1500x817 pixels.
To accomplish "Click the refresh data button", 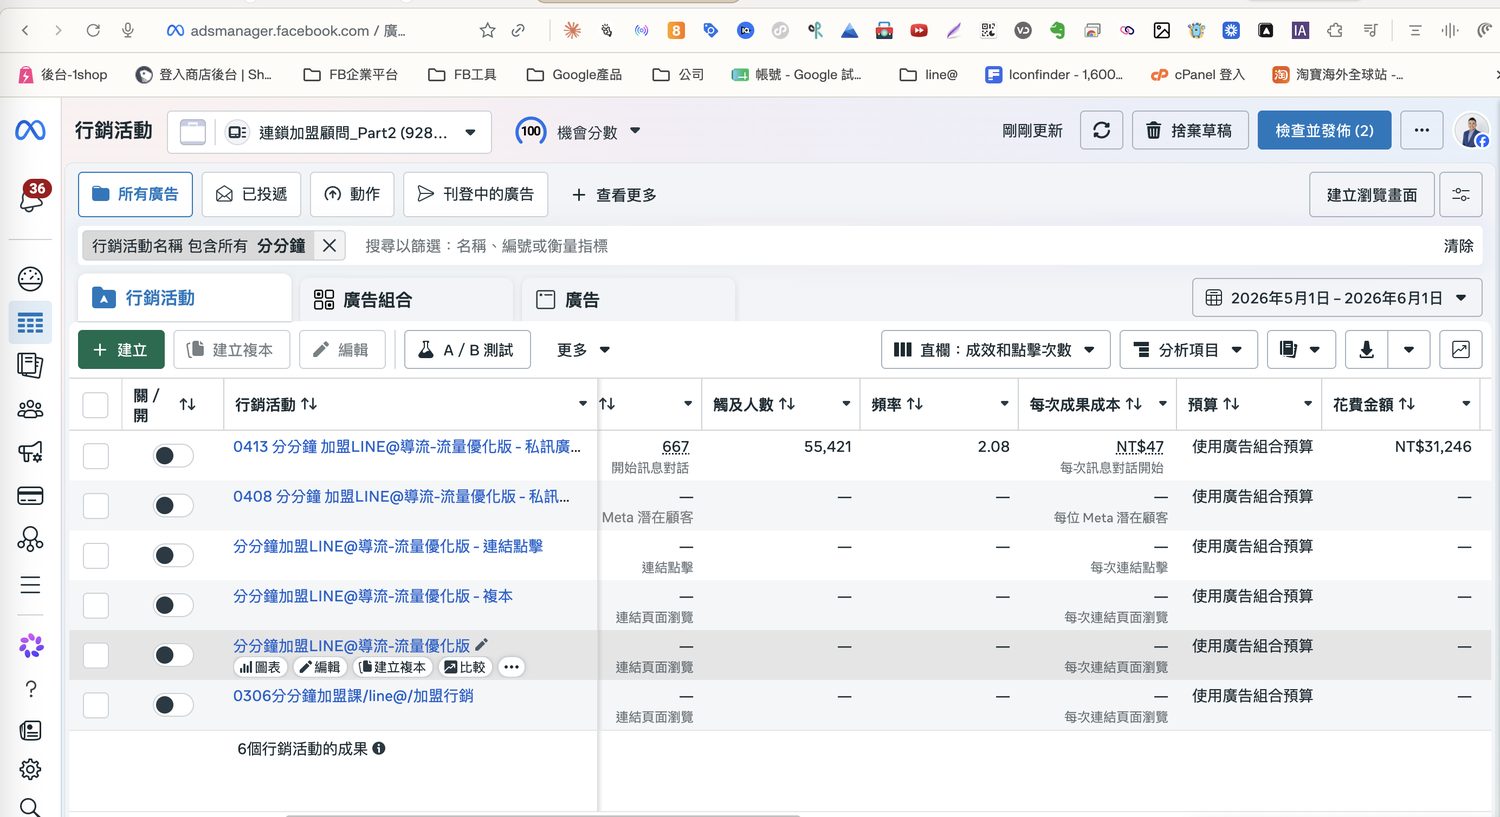I will (1101, 130).
